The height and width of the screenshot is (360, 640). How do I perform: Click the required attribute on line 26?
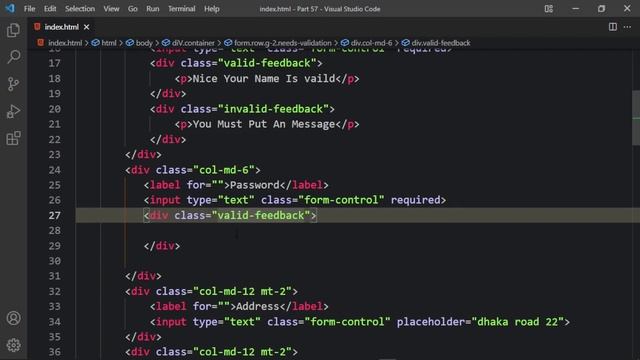click(416, 200)
